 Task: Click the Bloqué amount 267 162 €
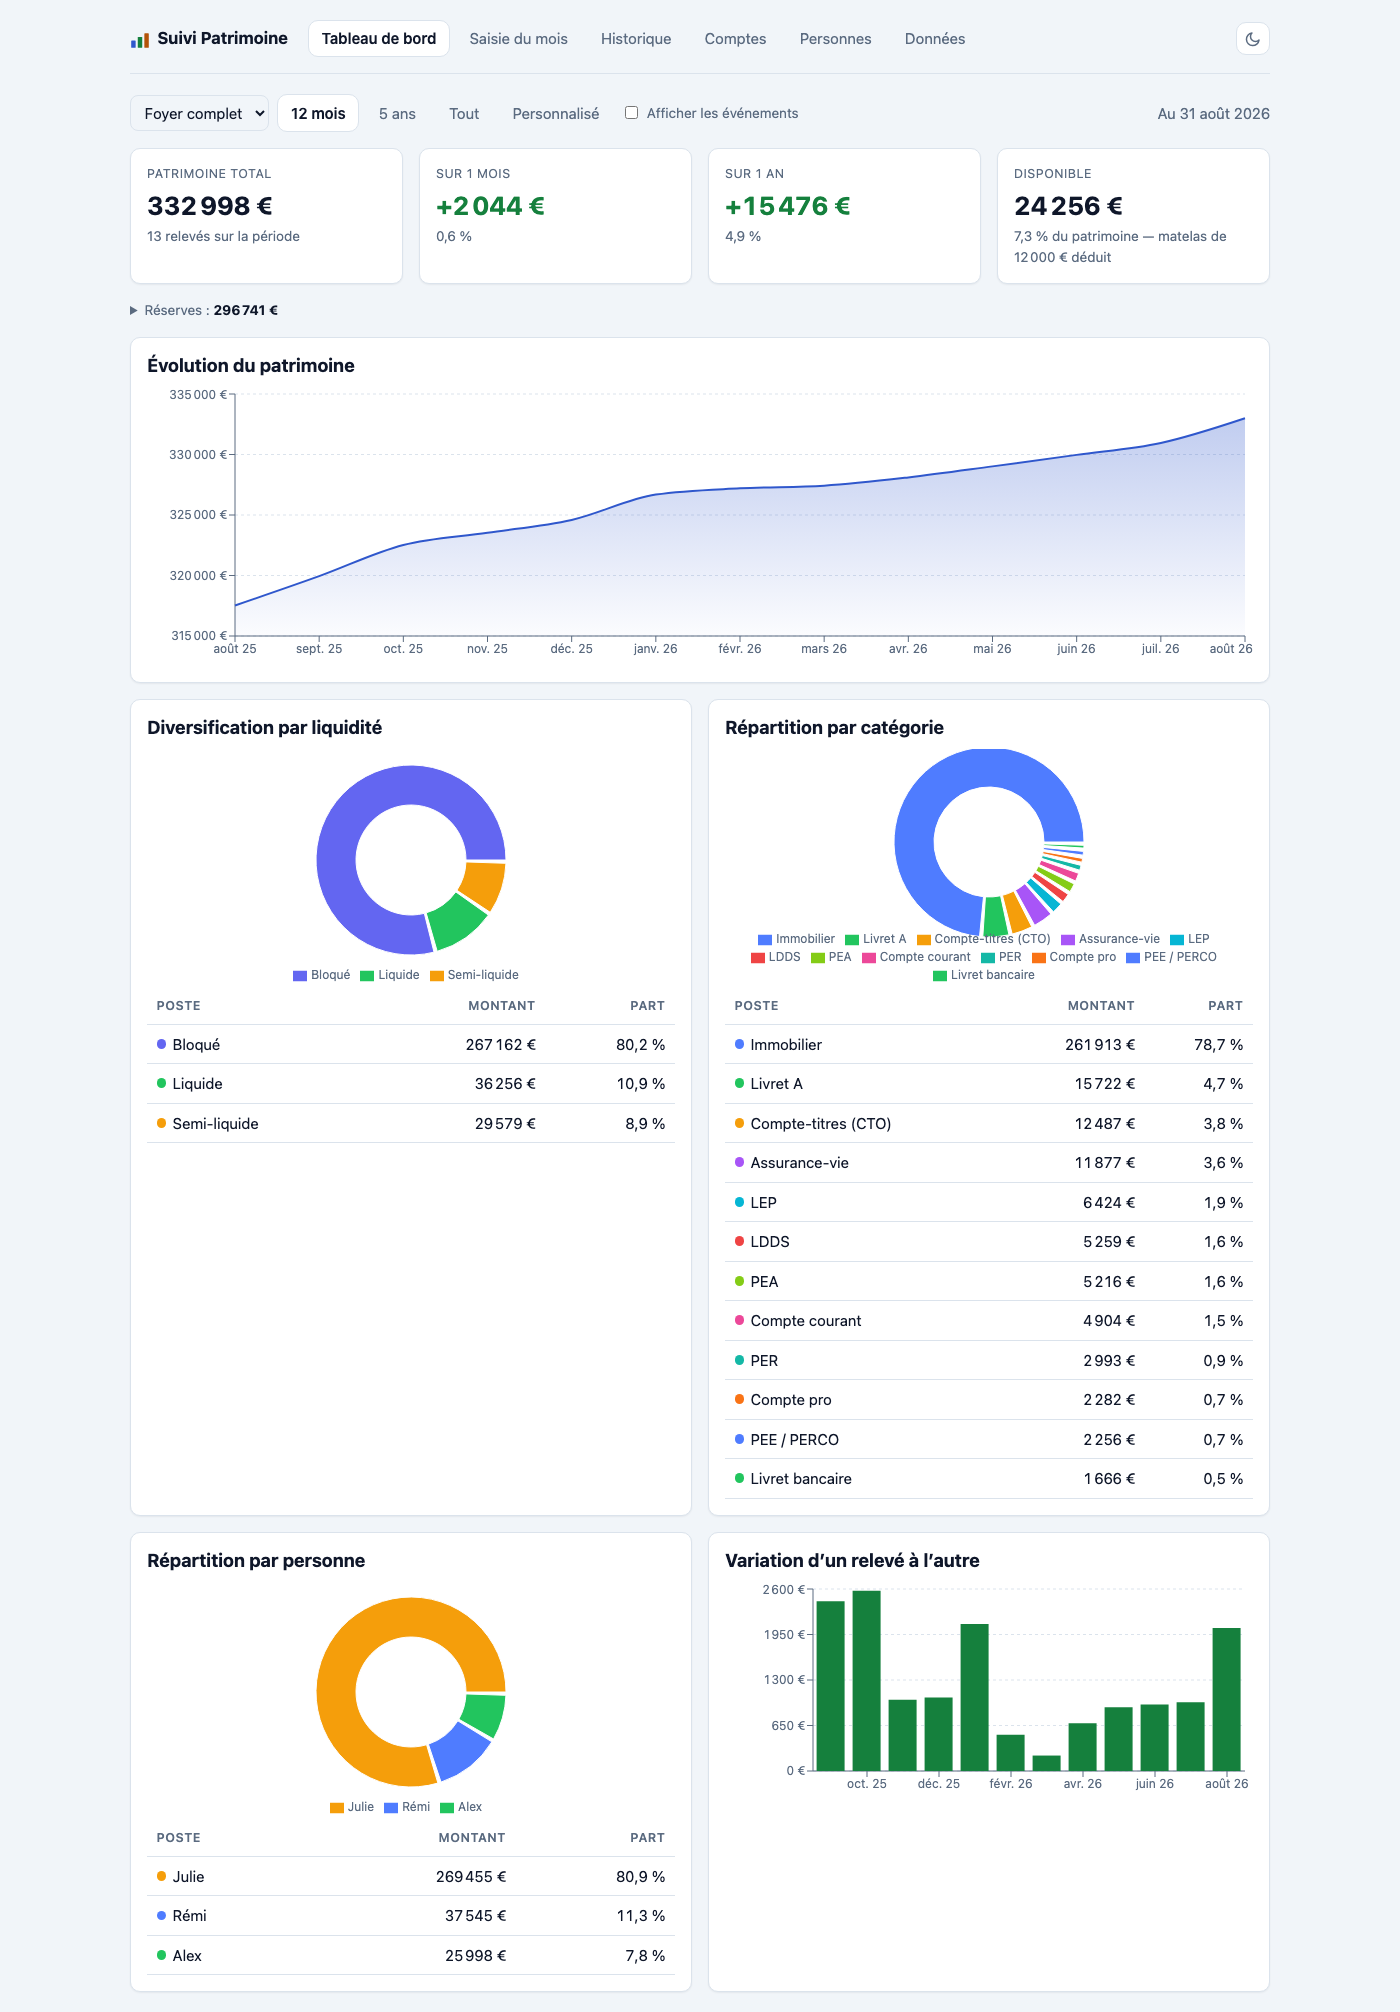[501, 1045]
